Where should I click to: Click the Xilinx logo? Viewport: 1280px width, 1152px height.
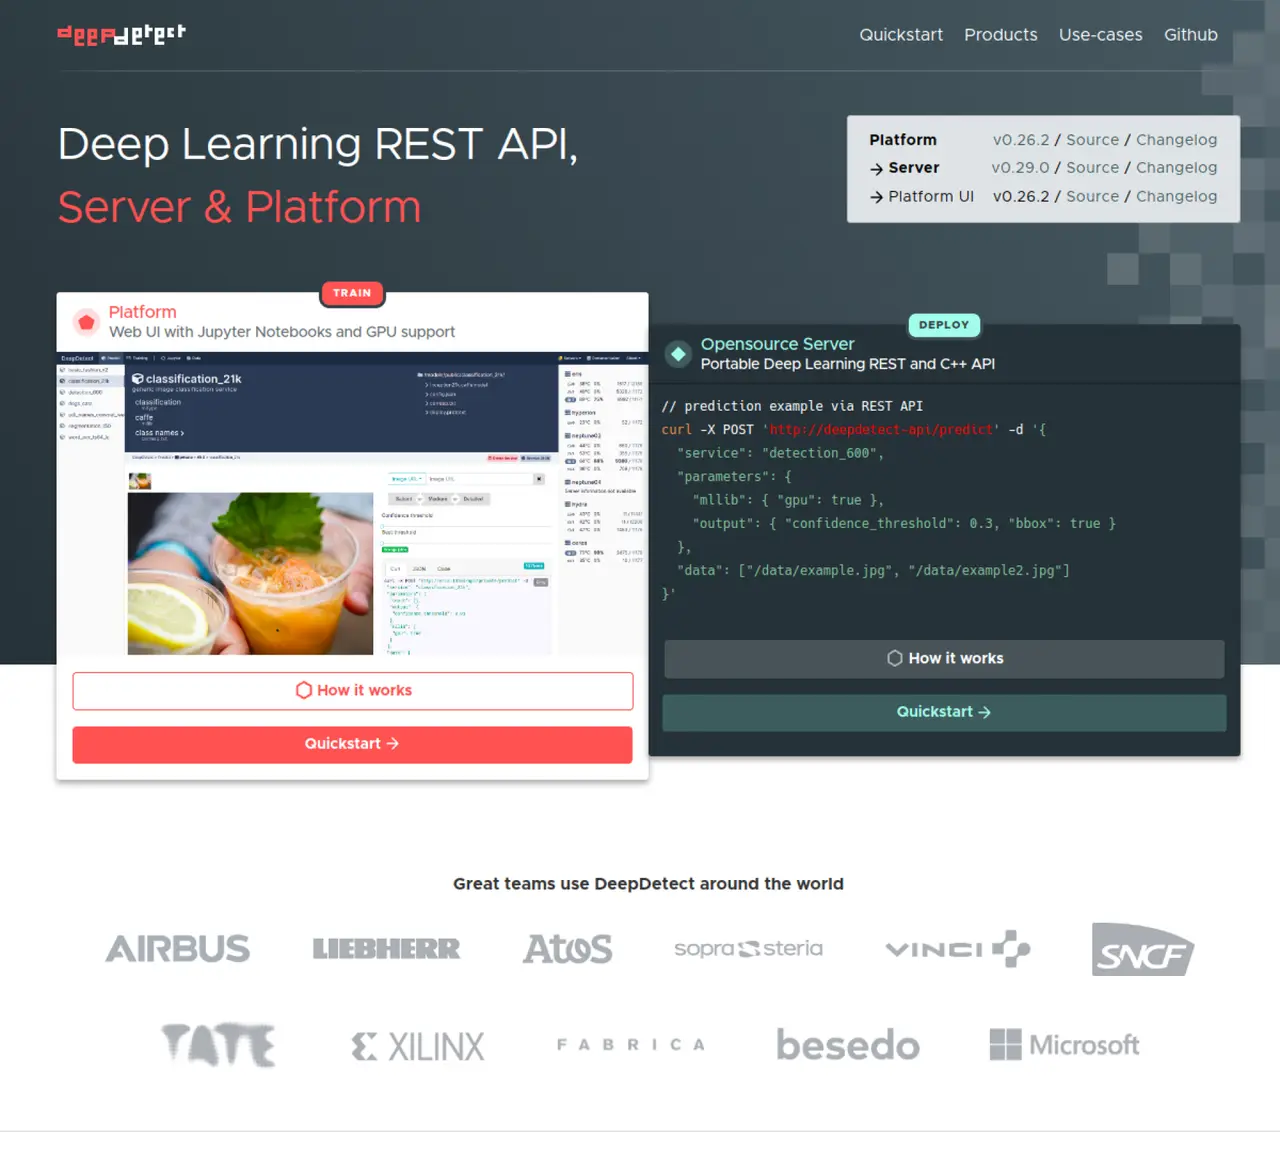[x=418, y=1046]
